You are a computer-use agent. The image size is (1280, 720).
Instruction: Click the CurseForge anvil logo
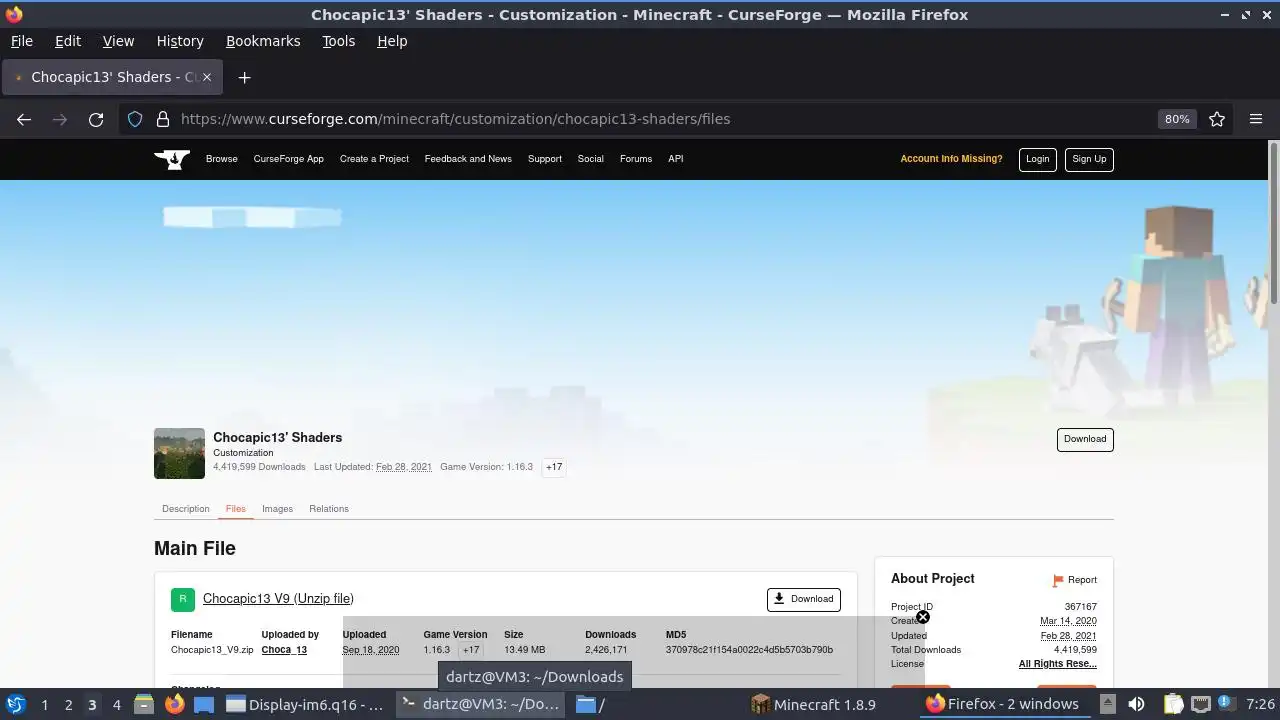pos(172,159)
